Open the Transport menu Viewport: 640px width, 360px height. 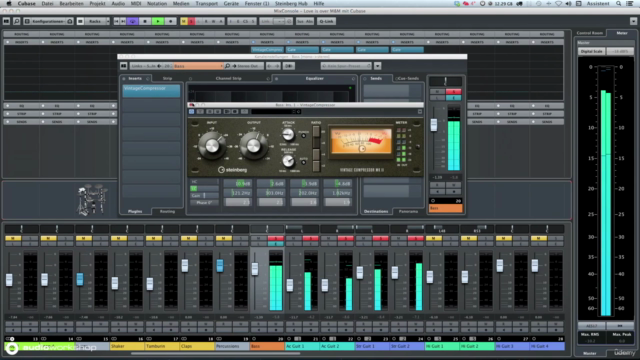coord(207,3)
